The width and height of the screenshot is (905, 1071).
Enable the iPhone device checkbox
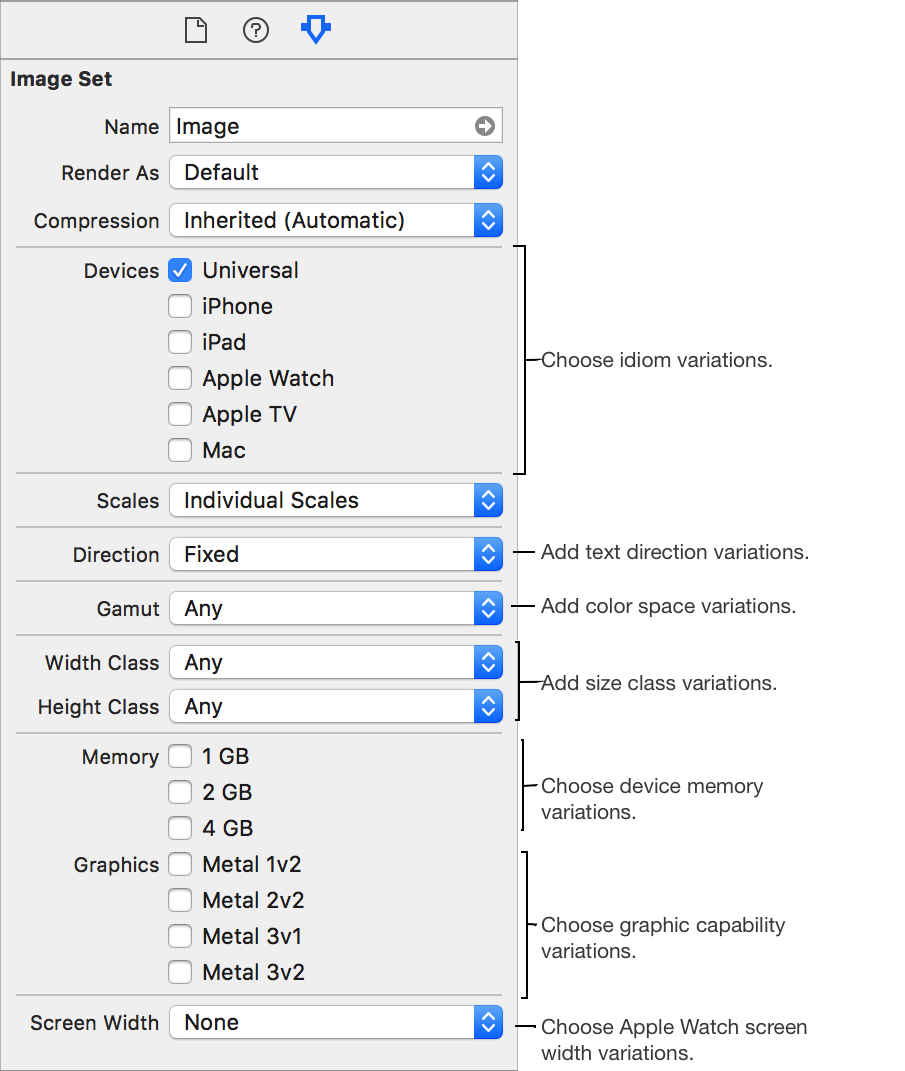[x=180, y=306]
